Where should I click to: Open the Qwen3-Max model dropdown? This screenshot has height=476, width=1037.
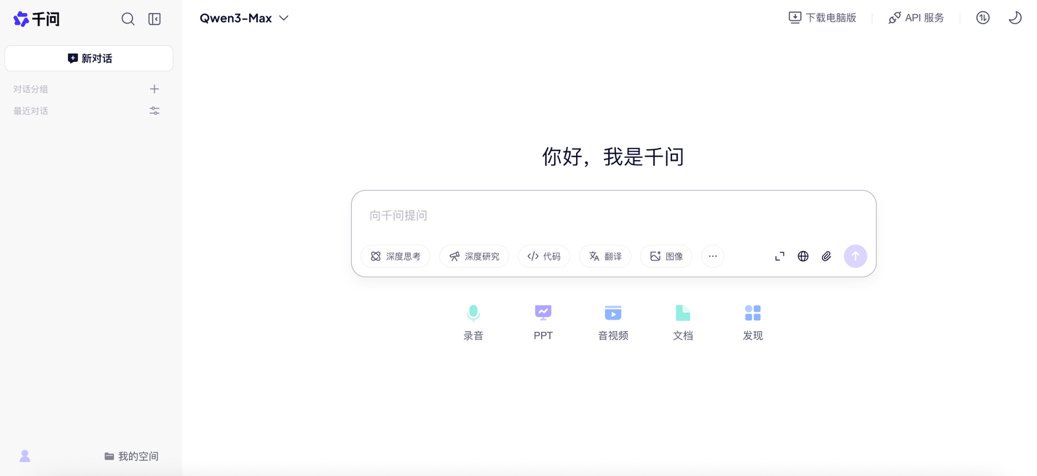coord(244,18)
